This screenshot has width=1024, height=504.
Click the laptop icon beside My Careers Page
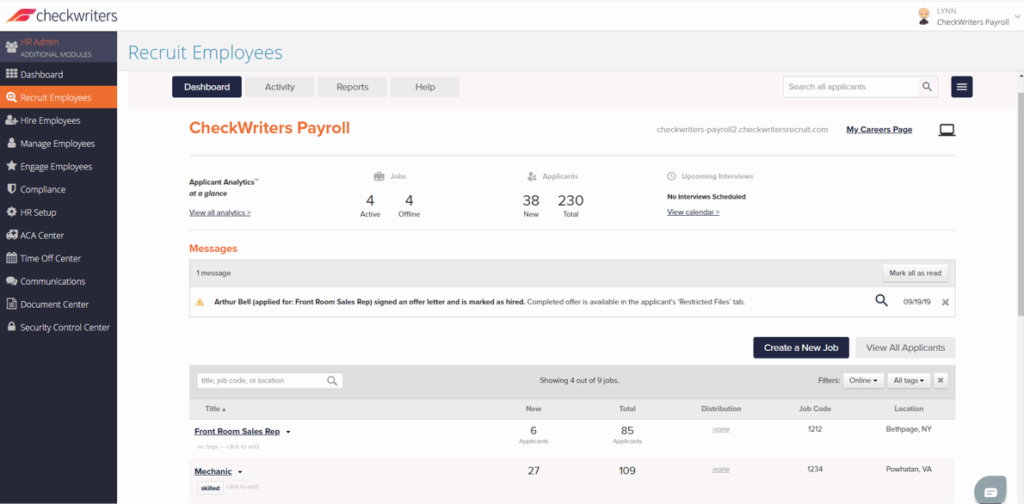(946, 130)
